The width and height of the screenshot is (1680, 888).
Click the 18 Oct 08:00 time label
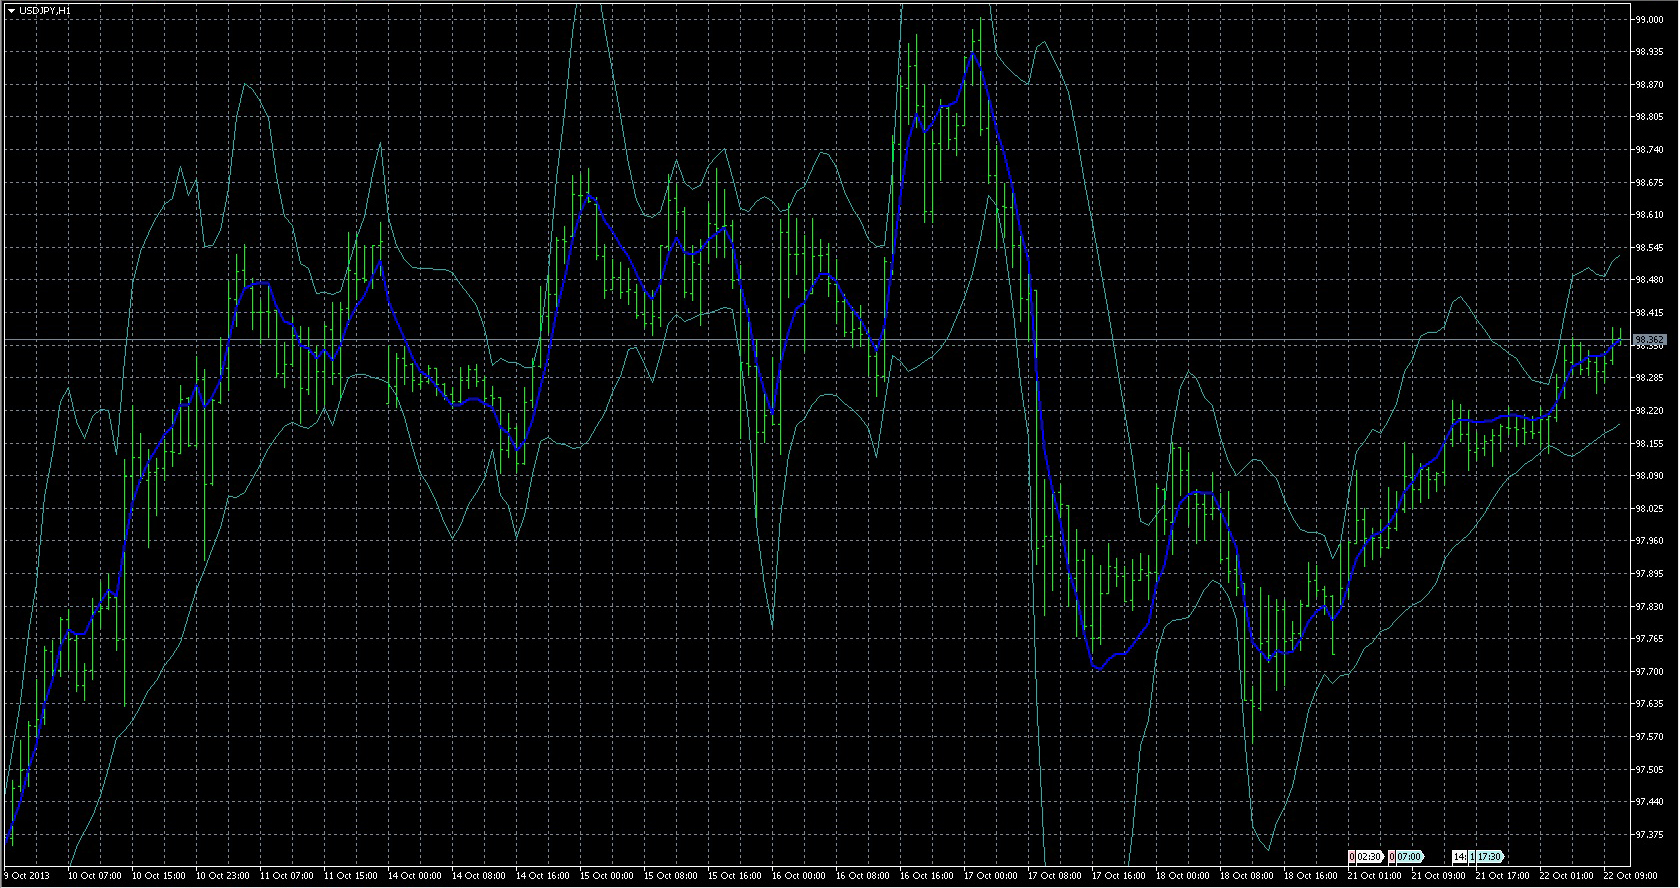[1247, 876]
